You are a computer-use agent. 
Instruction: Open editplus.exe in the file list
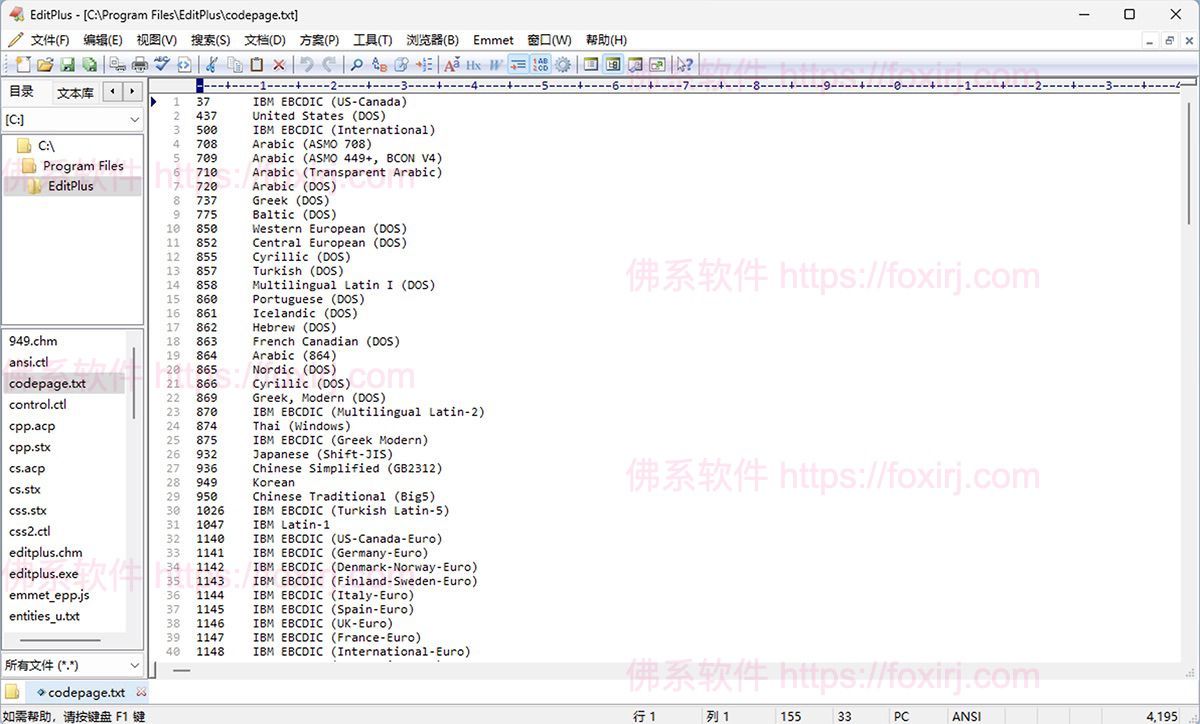[45, 574]
